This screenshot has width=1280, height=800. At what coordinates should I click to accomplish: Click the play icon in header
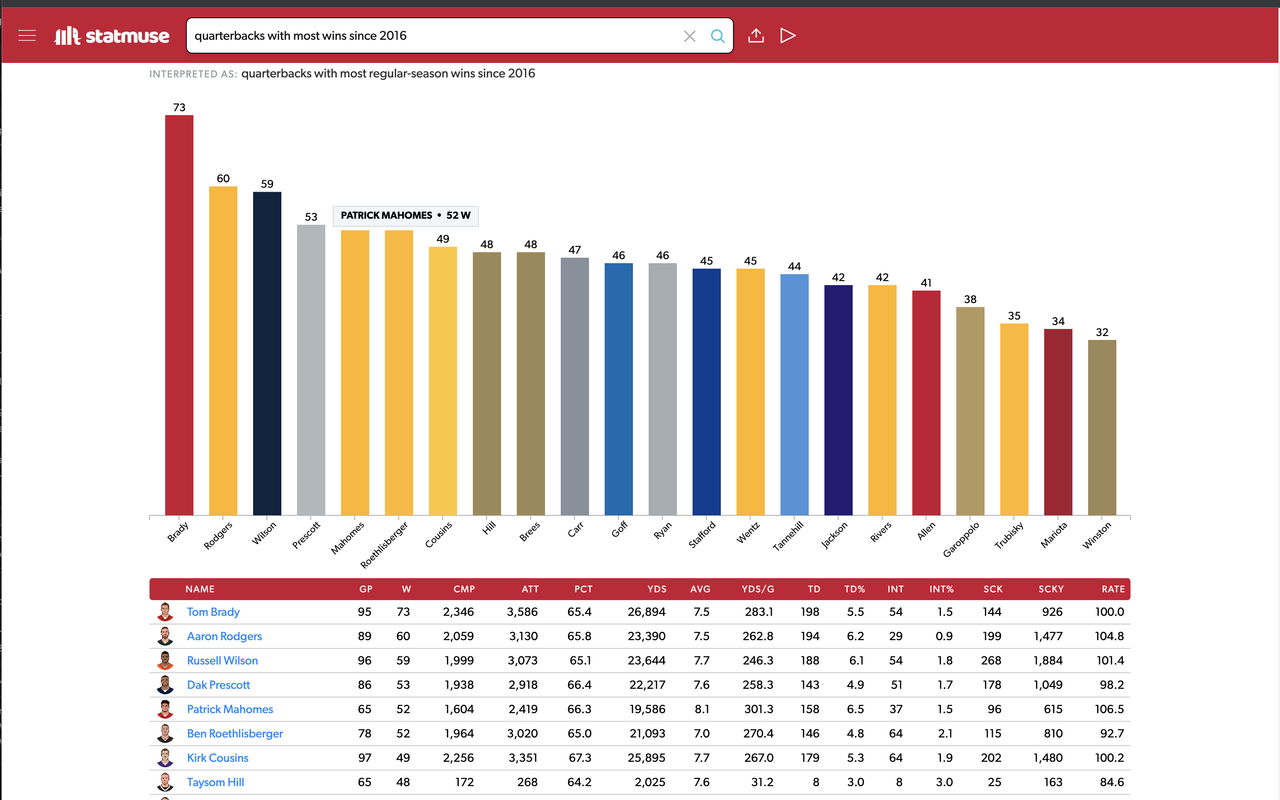click(x=788, y=36)
